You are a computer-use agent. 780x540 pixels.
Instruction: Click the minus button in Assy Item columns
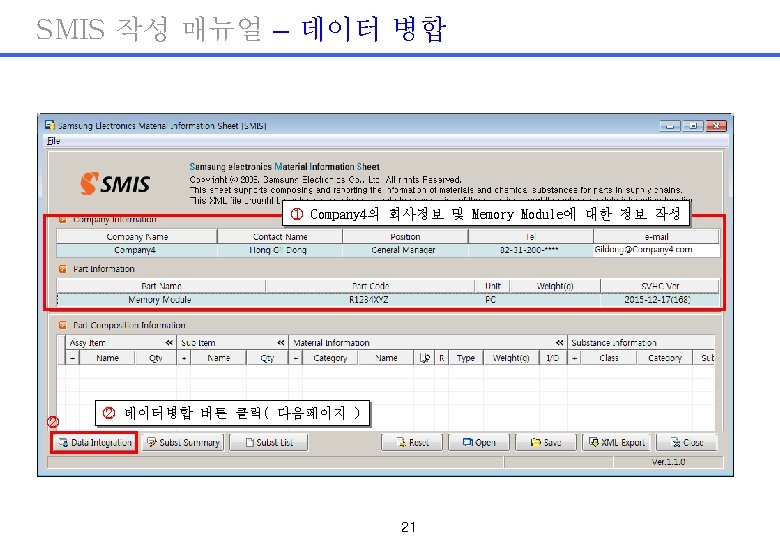click(73, 358)
